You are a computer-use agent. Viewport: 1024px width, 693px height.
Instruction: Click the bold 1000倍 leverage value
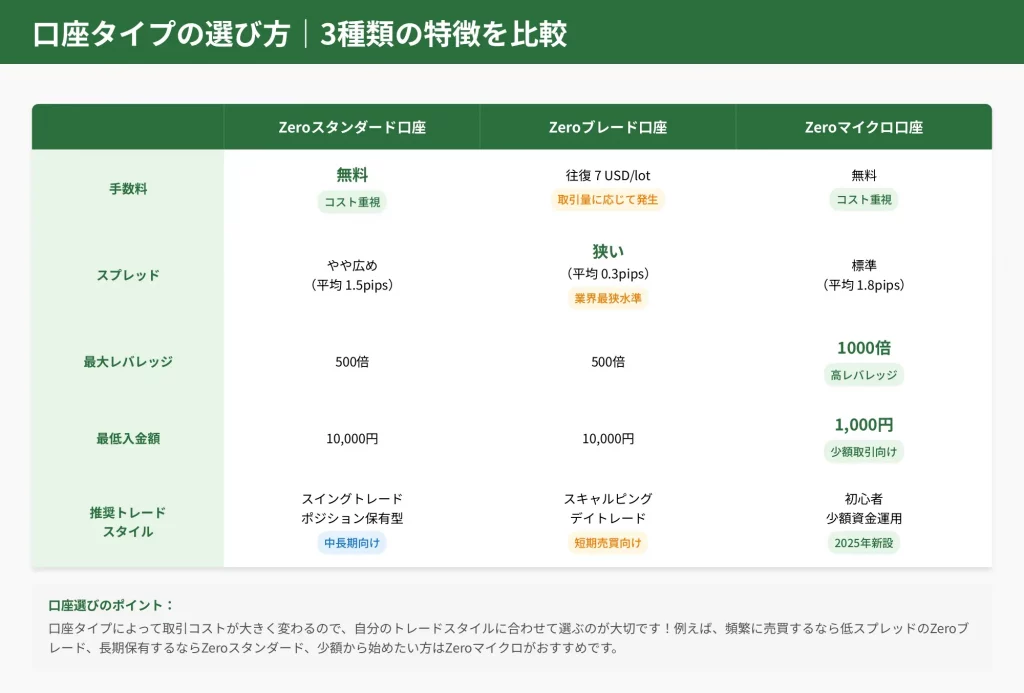coord(864,348)
